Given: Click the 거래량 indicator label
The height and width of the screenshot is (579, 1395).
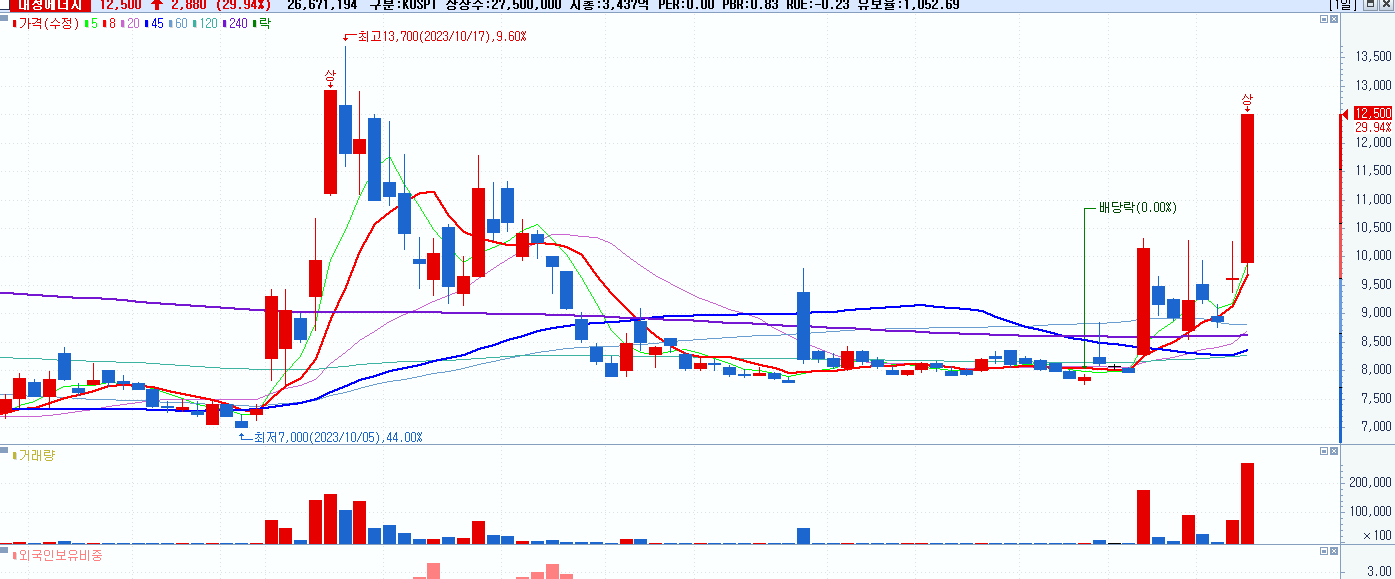Looking at the screenshot, I should point(36,455).
